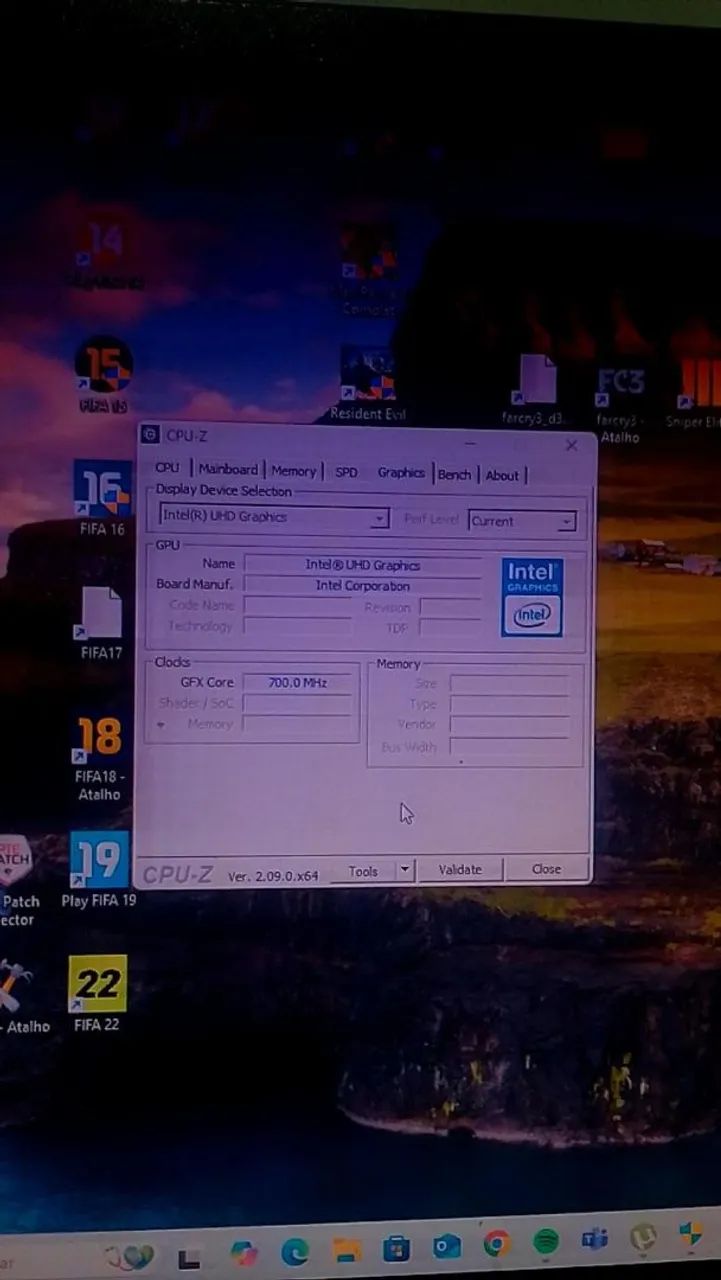Switch to the CPU tab

pos(167,468)
